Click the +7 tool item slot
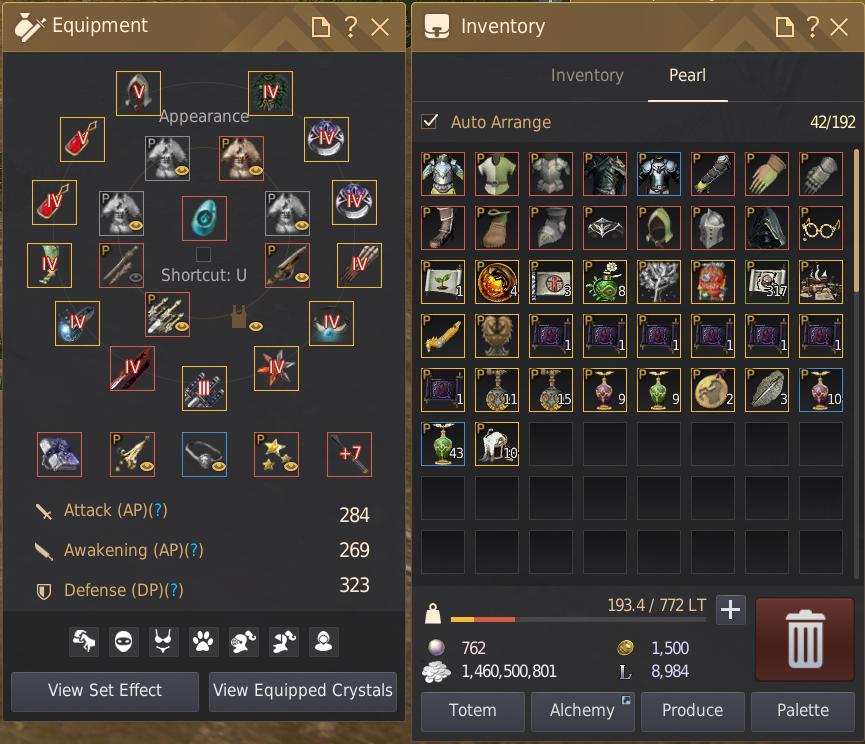This screenshot has height=744, width=865. click(x=349, y=454)
